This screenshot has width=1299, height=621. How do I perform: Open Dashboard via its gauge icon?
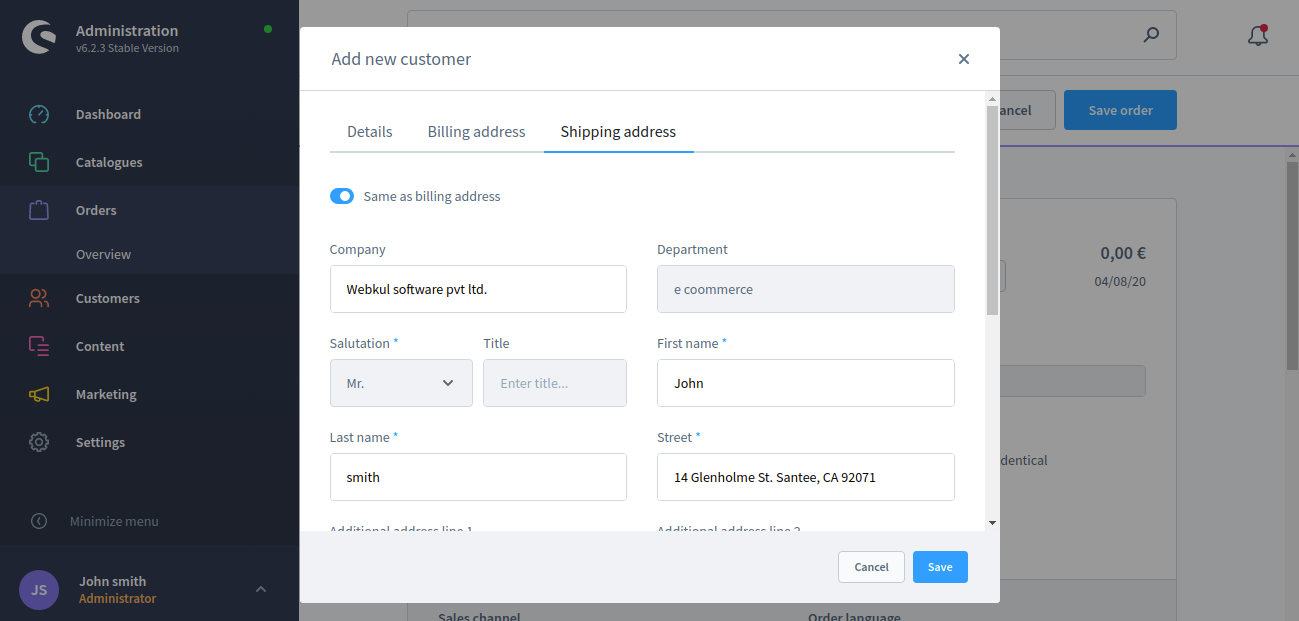[39, 114]
